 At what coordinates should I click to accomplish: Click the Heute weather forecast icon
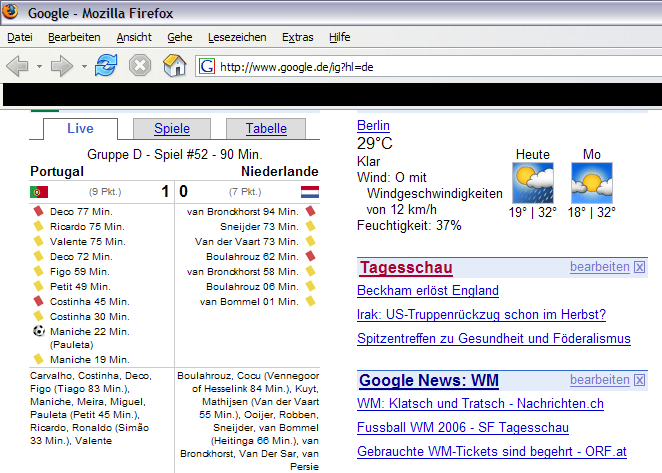point(533,183)
